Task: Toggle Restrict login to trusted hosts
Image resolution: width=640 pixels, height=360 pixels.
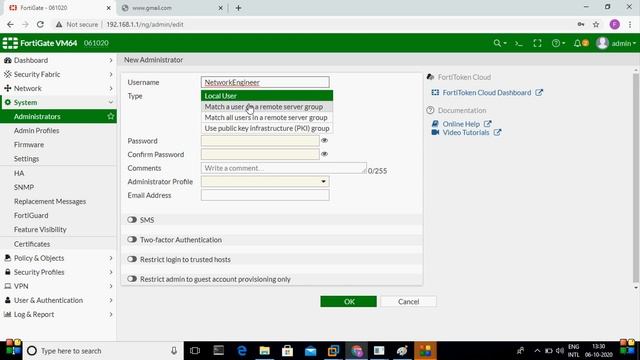Action: pos(132,259)
